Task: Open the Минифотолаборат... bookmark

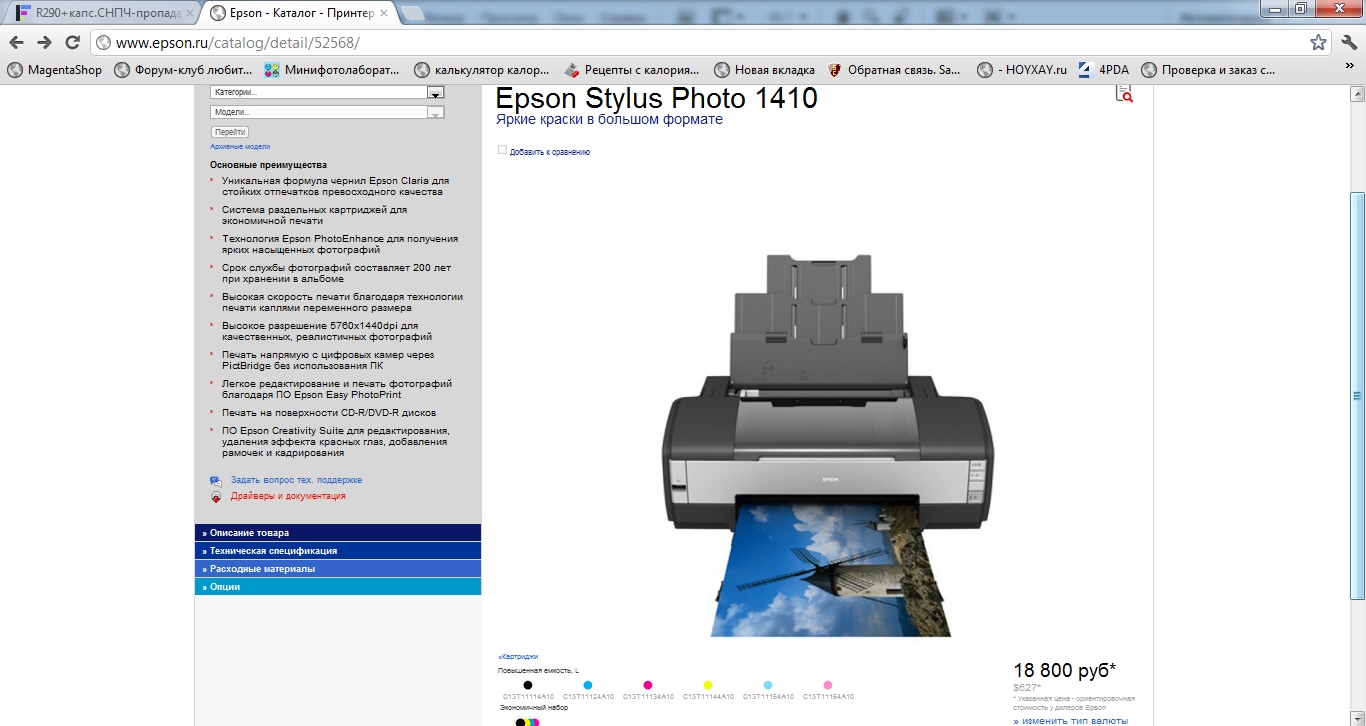Action: 331,70
